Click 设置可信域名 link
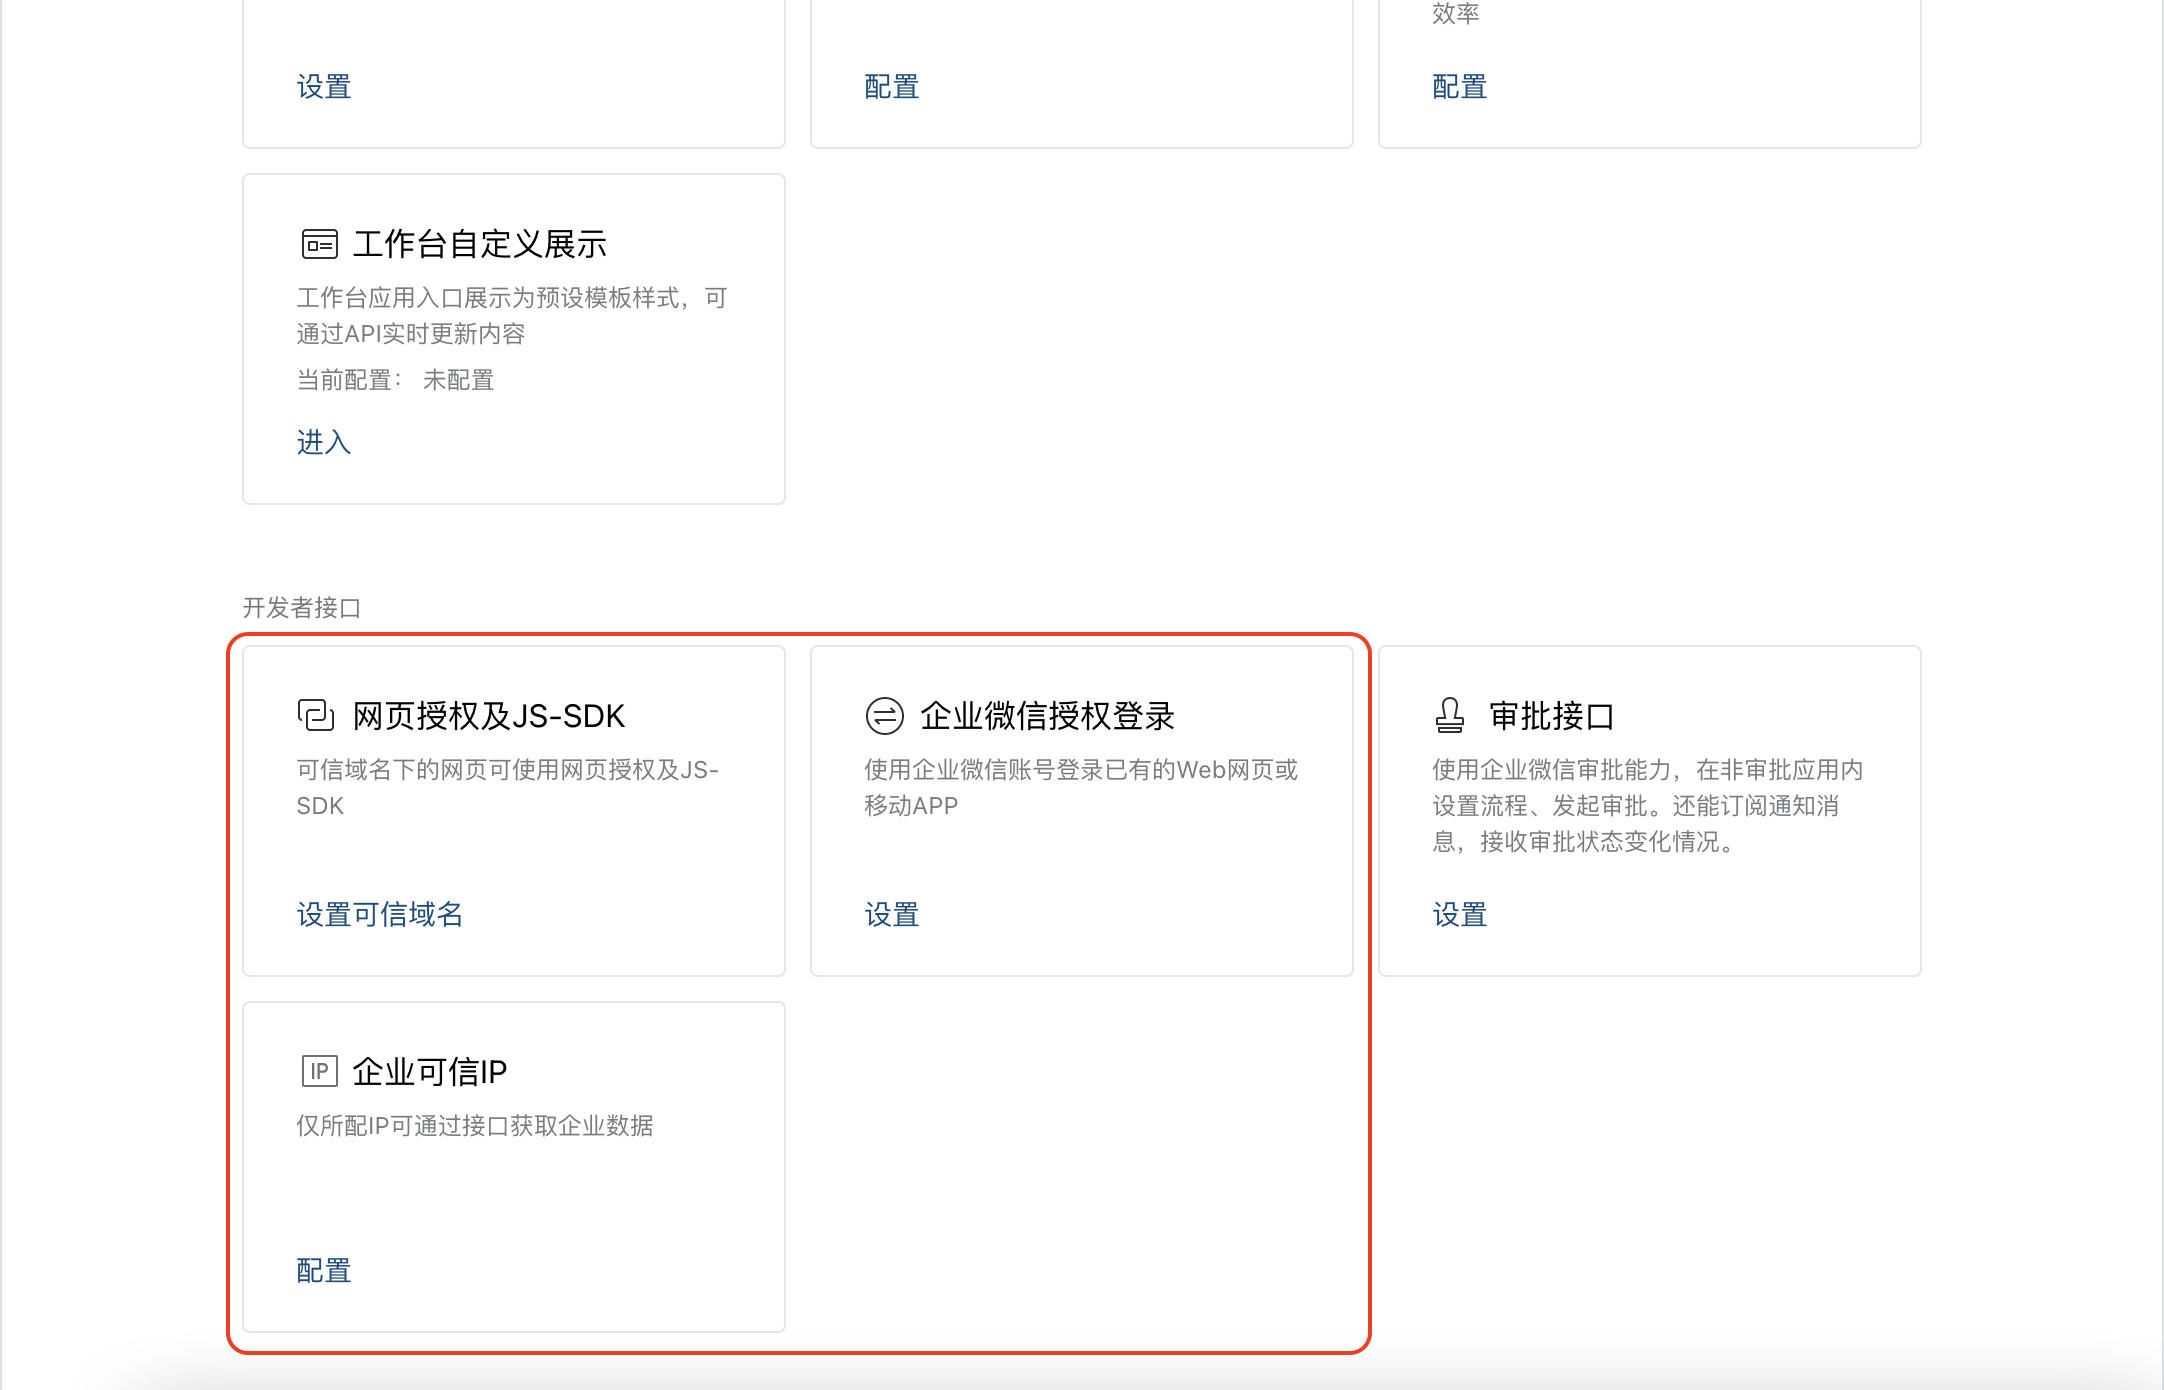 [380, 914]
